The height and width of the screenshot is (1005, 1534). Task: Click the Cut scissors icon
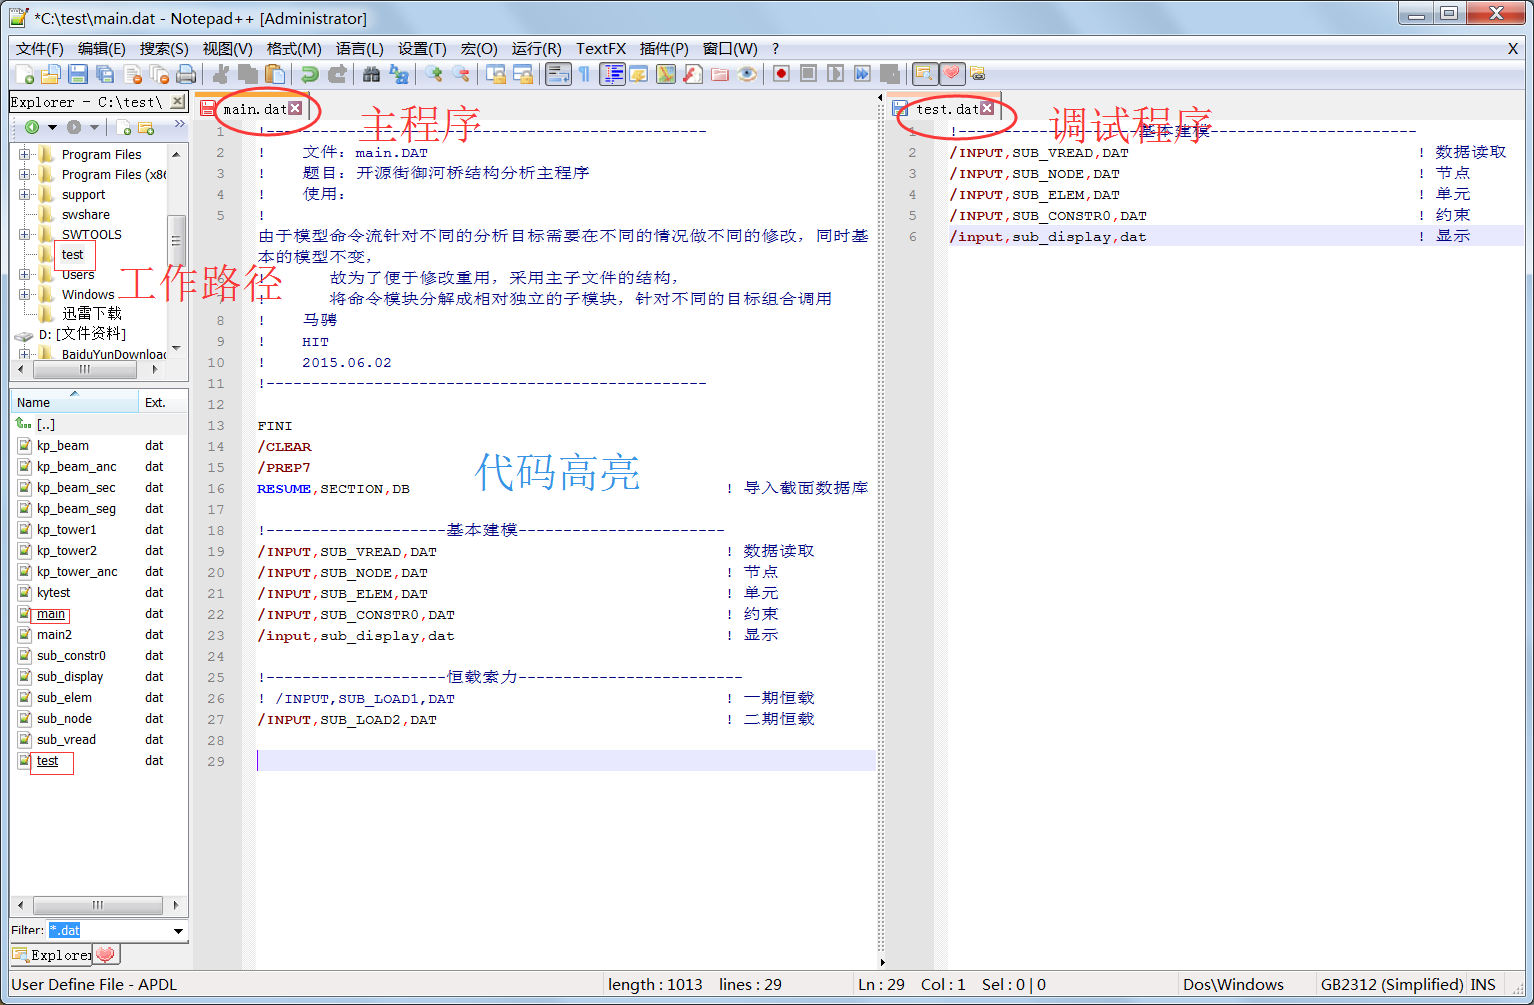(x=221, y=74)
